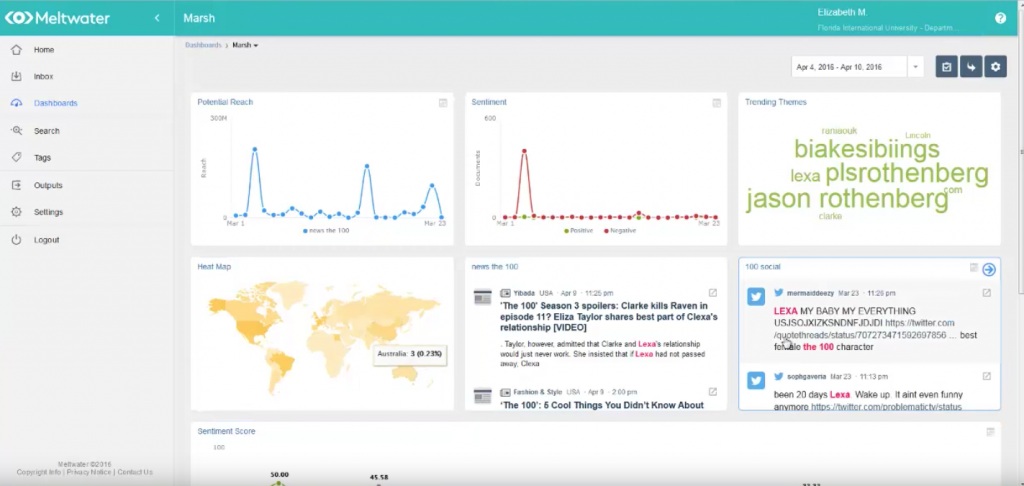Click Contact Us footer link
Viewport: 1024px width, 486px height.
pyautogui.click(x=135, y=472)
